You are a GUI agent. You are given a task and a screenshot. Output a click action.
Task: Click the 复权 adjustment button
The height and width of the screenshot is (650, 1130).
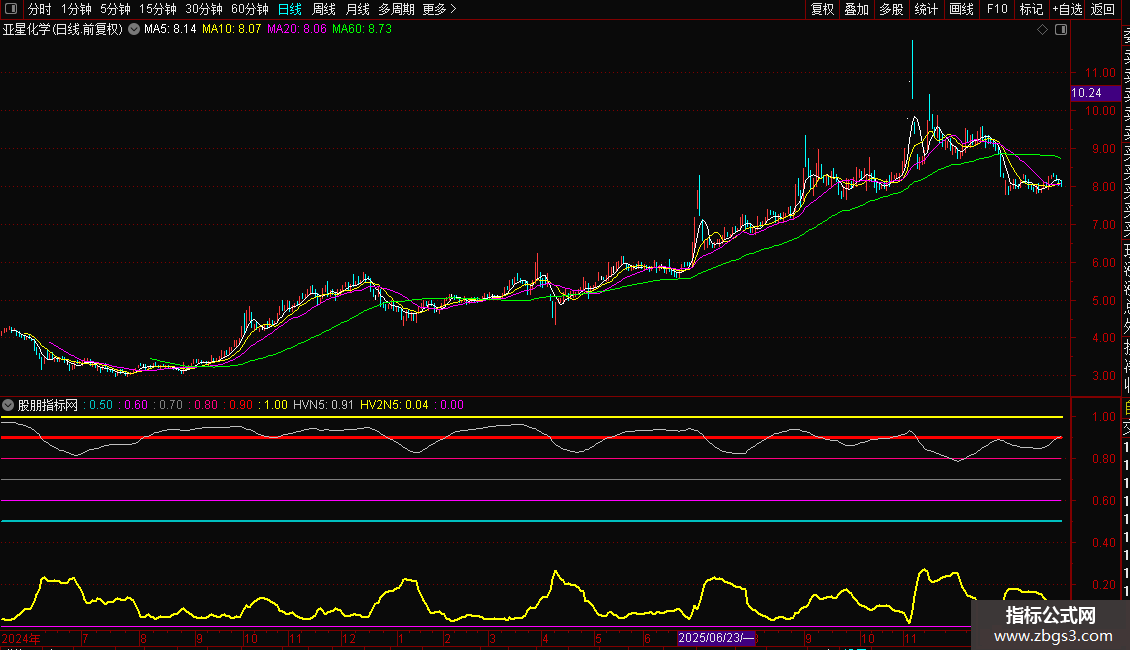point(822,9)
